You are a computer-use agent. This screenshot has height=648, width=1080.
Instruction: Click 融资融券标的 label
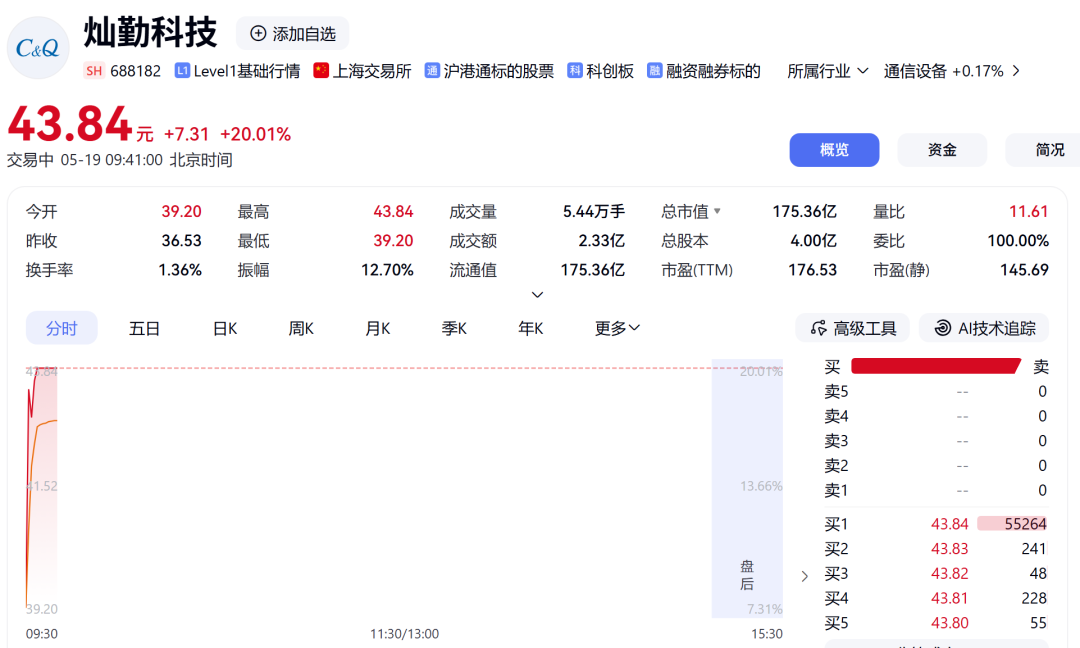(x=714, y=71)
